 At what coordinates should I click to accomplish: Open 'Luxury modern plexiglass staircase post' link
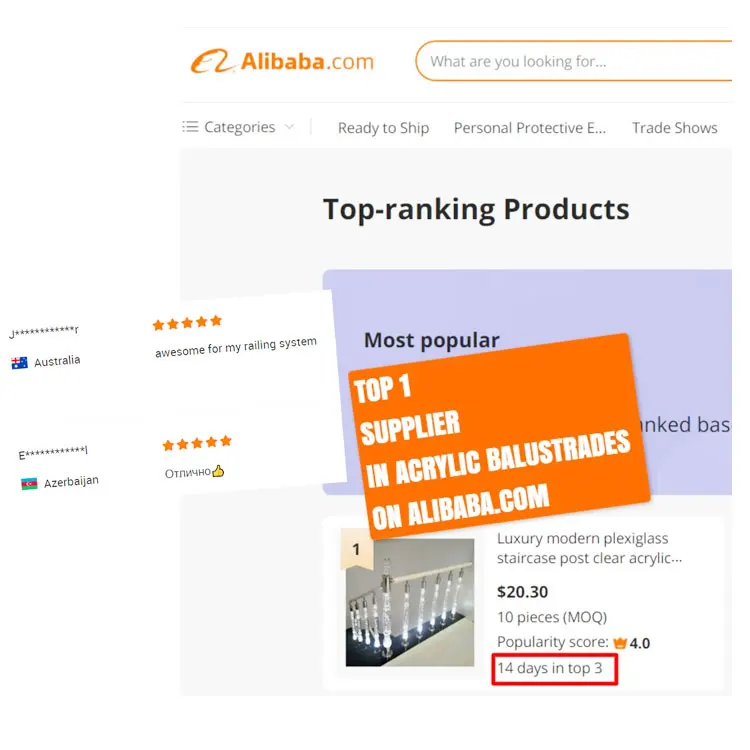[x=589, y=548]
